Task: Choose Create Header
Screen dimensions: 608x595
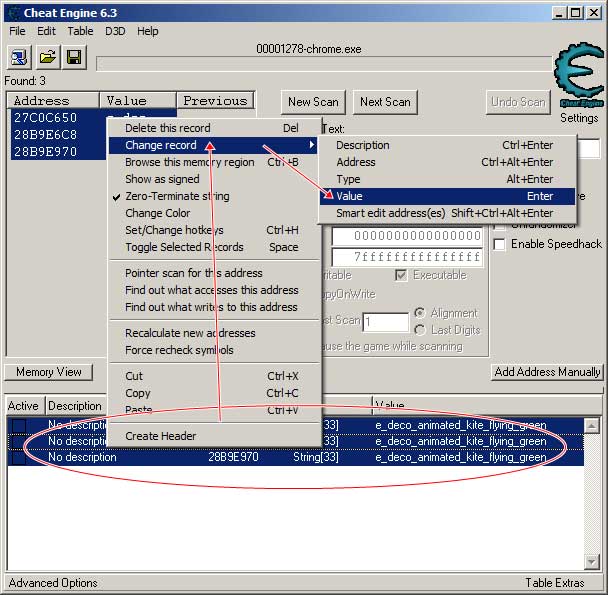Action: click(212, 436)
